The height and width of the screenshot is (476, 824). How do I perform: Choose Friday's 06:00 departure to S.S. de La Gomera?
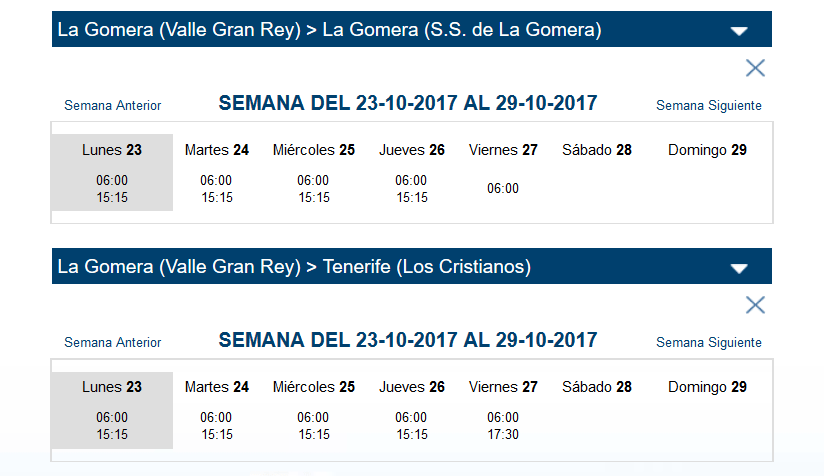tap(503, 189)
